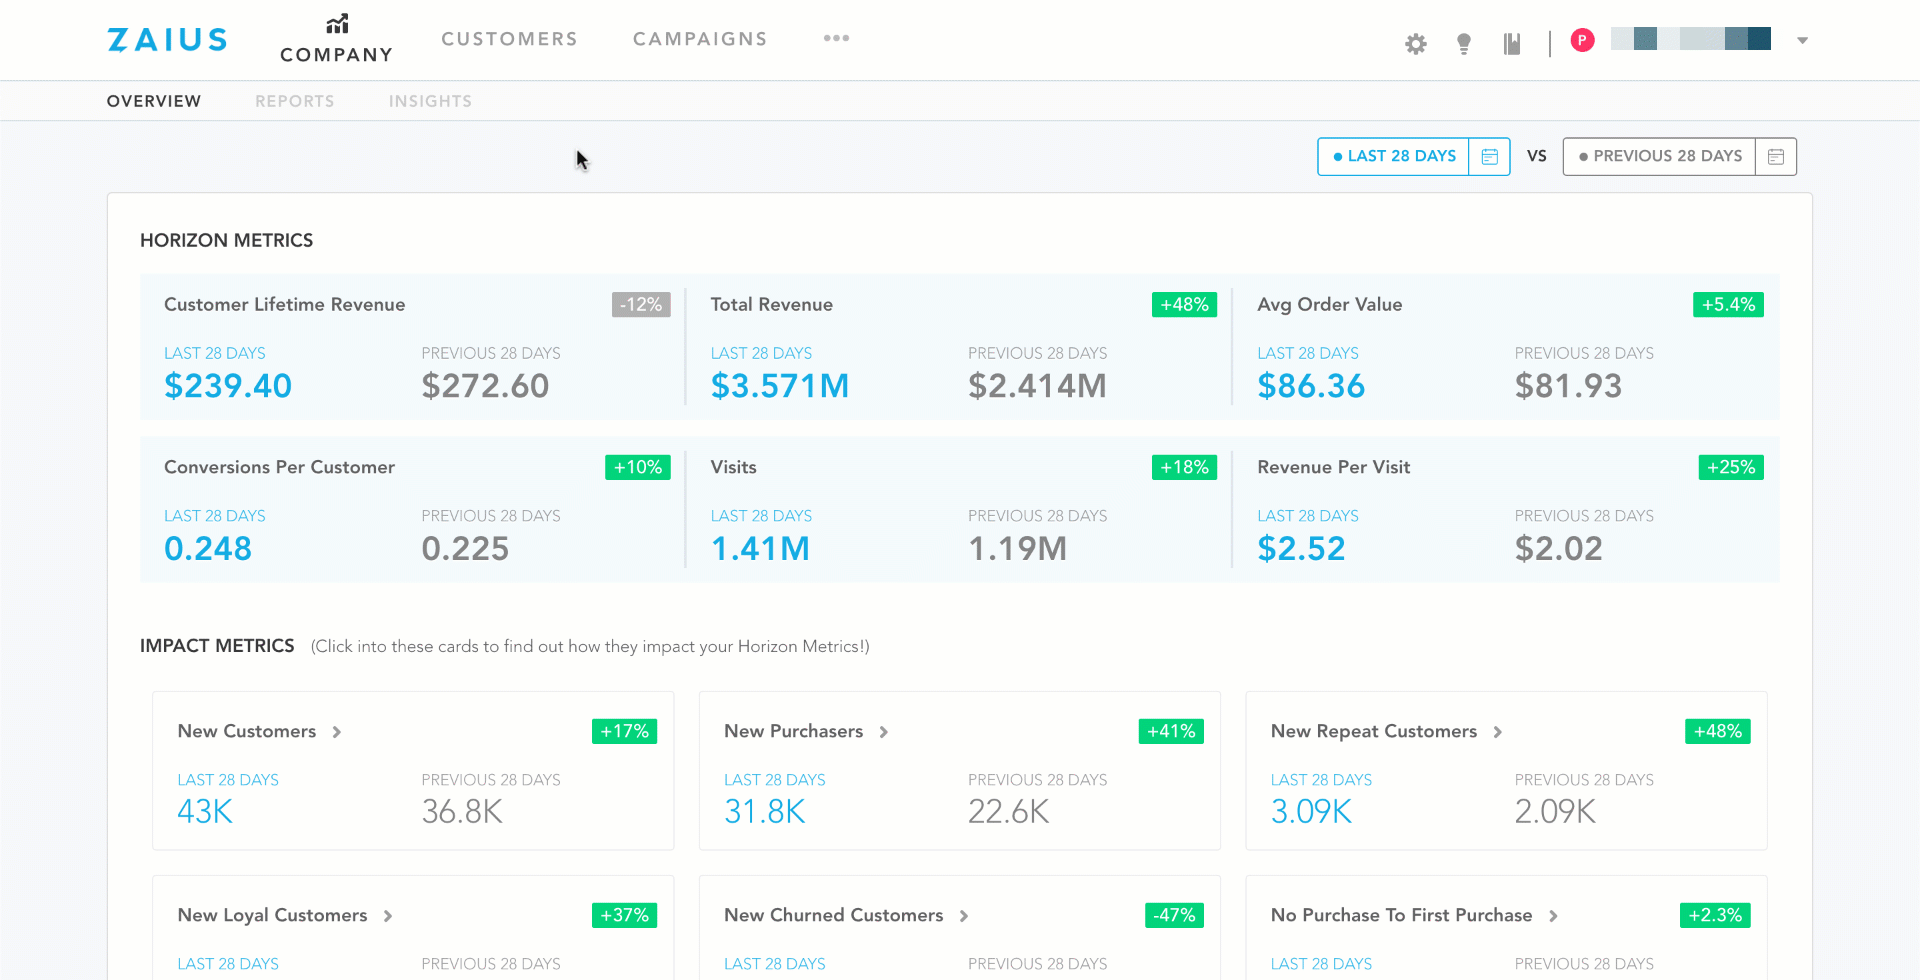
Task: Open New Purchasers card title
Action: point(794,731)
